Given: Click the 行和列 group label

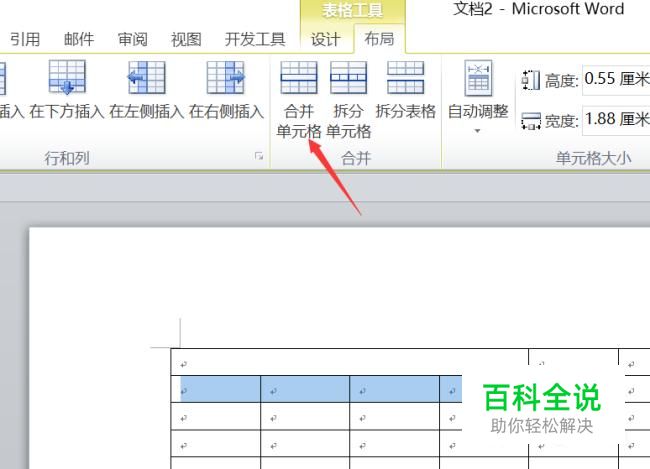Looking at the screenshot, I should pos(67,158).
